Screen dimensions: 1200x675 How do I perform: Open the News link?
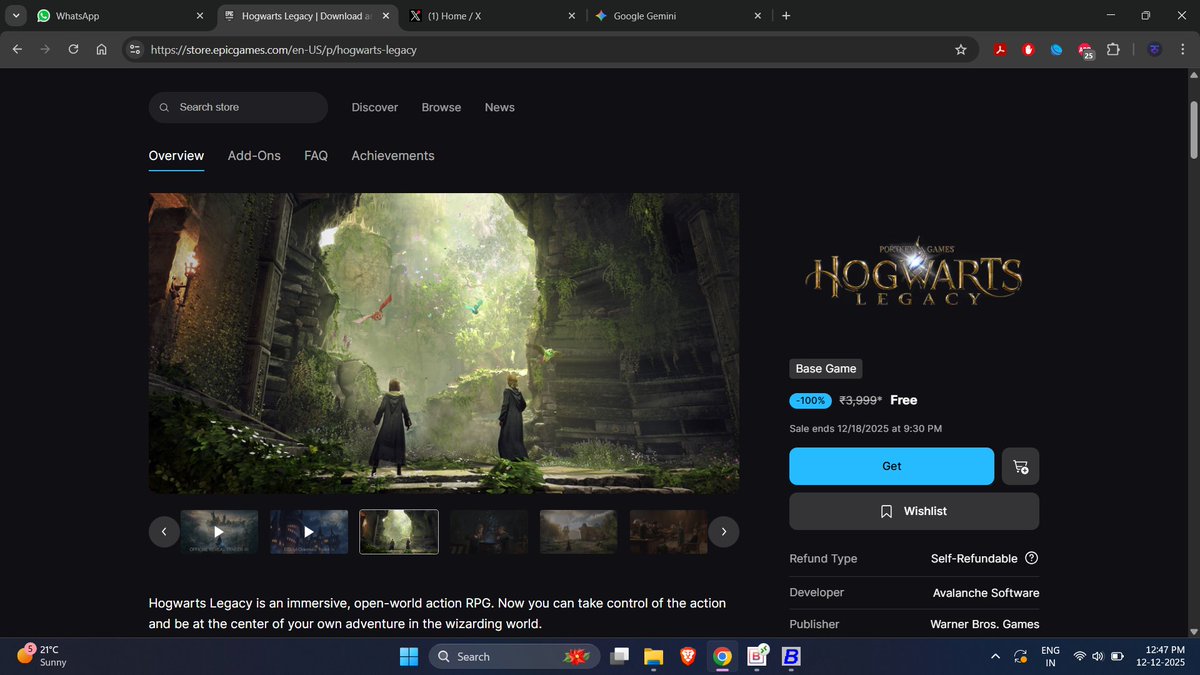coord(500,107)
